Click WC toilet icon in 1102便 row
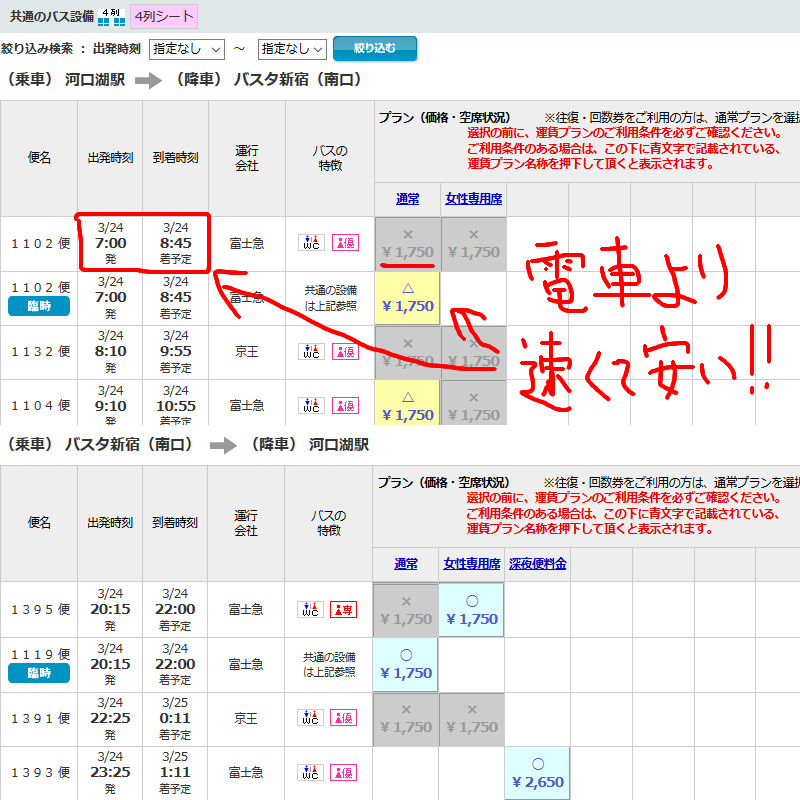This screenshot has width=800, height=800. (x=311, y=242)
